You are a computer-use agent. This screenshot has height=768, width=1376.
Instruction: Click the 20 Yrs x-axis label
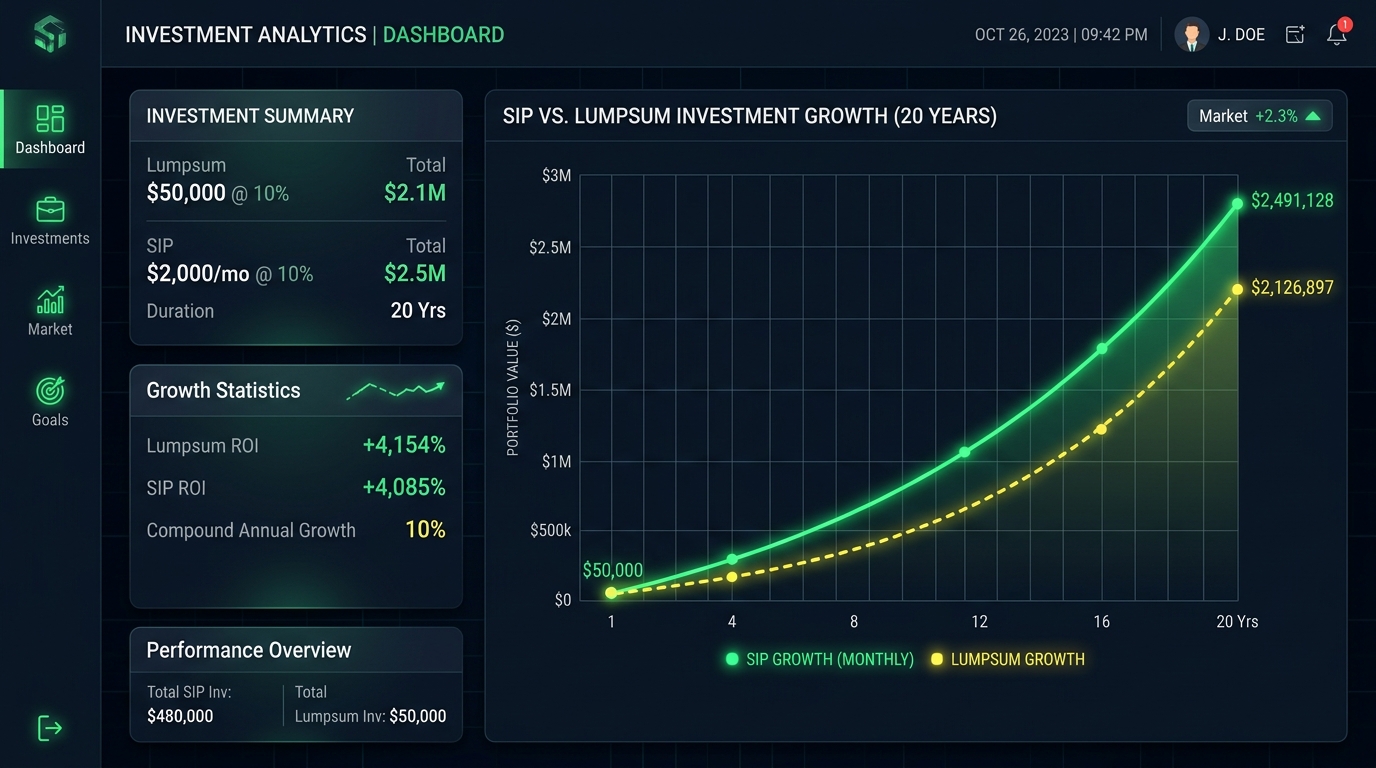(1237, 622)
